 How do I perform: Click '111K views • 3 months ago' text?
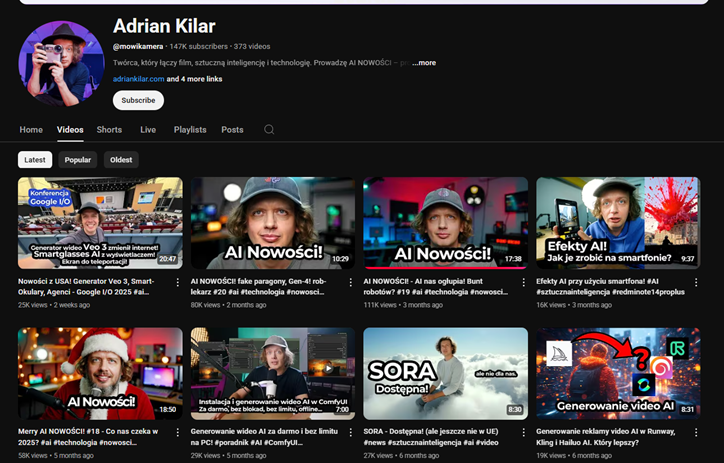click(403, 305)
